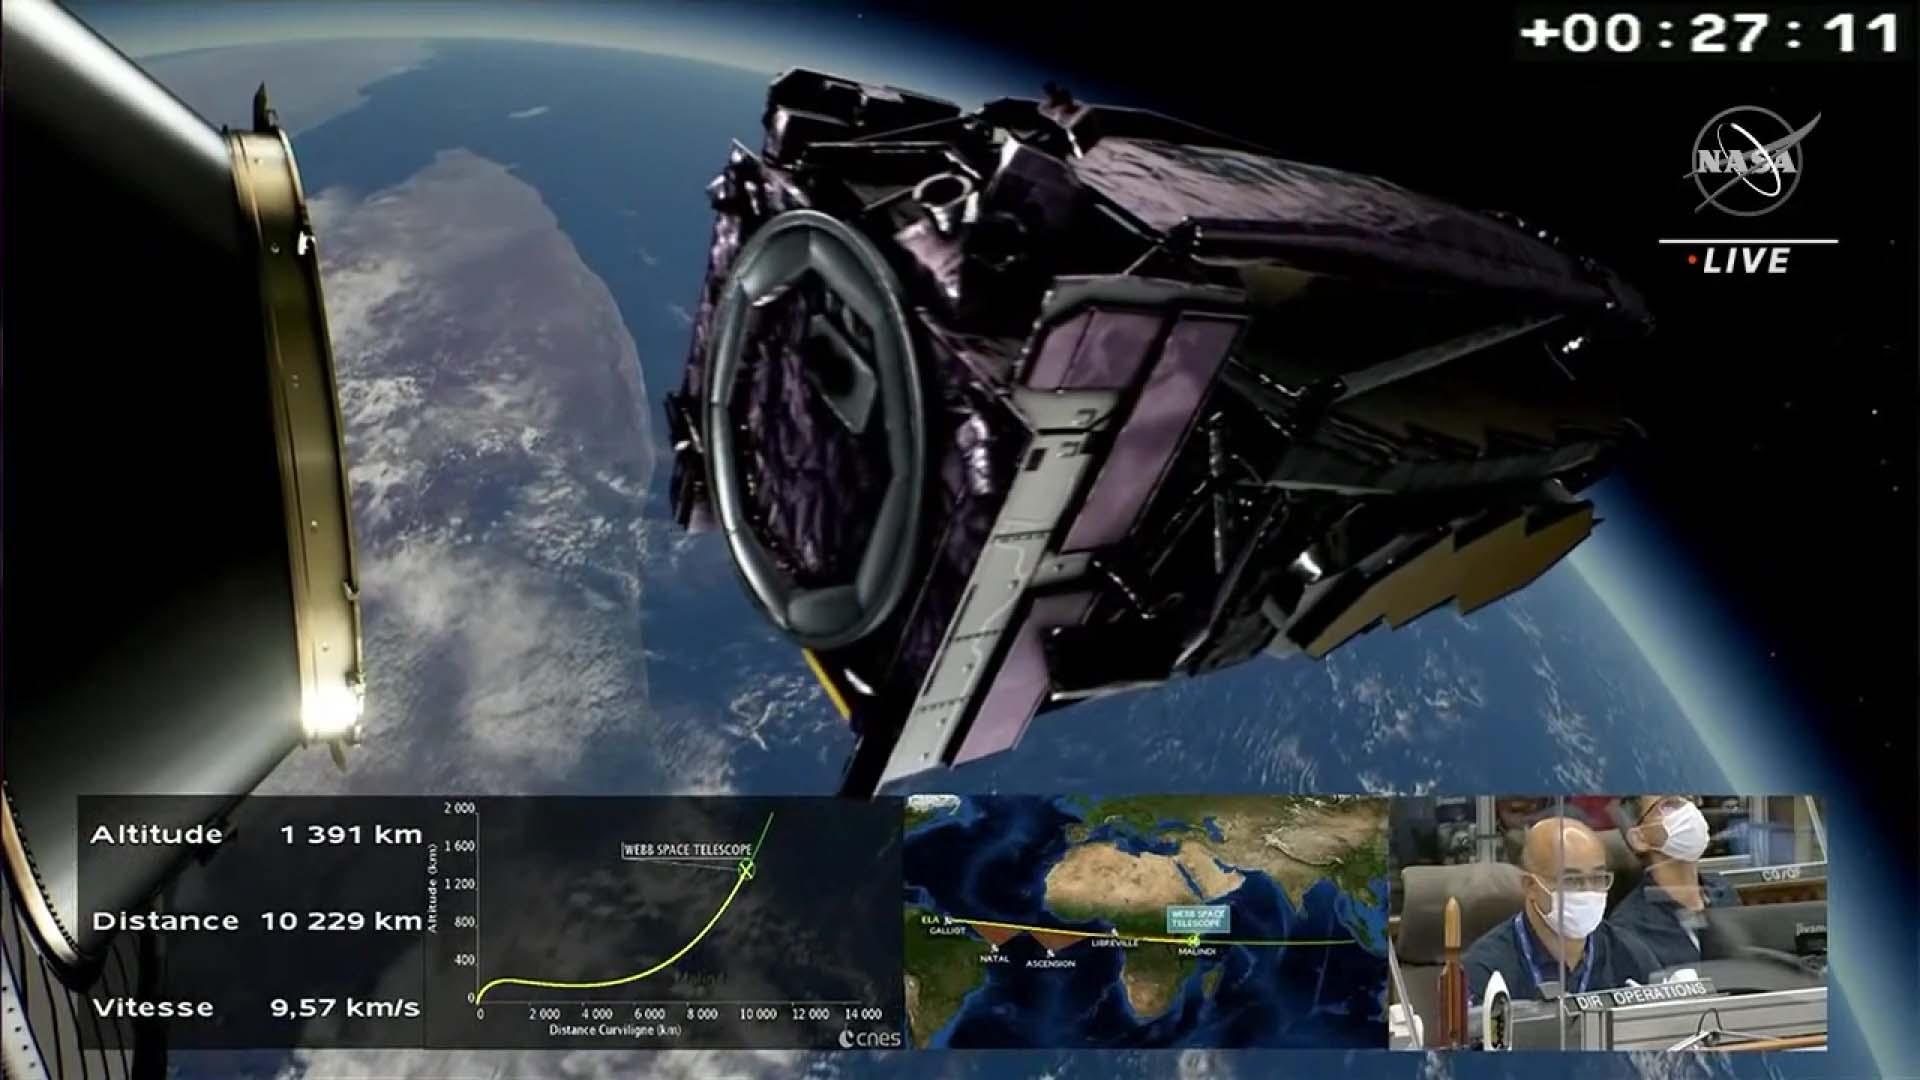1920x1080 pixels.
Task: Click the Webb position marker on altitude curve
Action: pos(745,869)
